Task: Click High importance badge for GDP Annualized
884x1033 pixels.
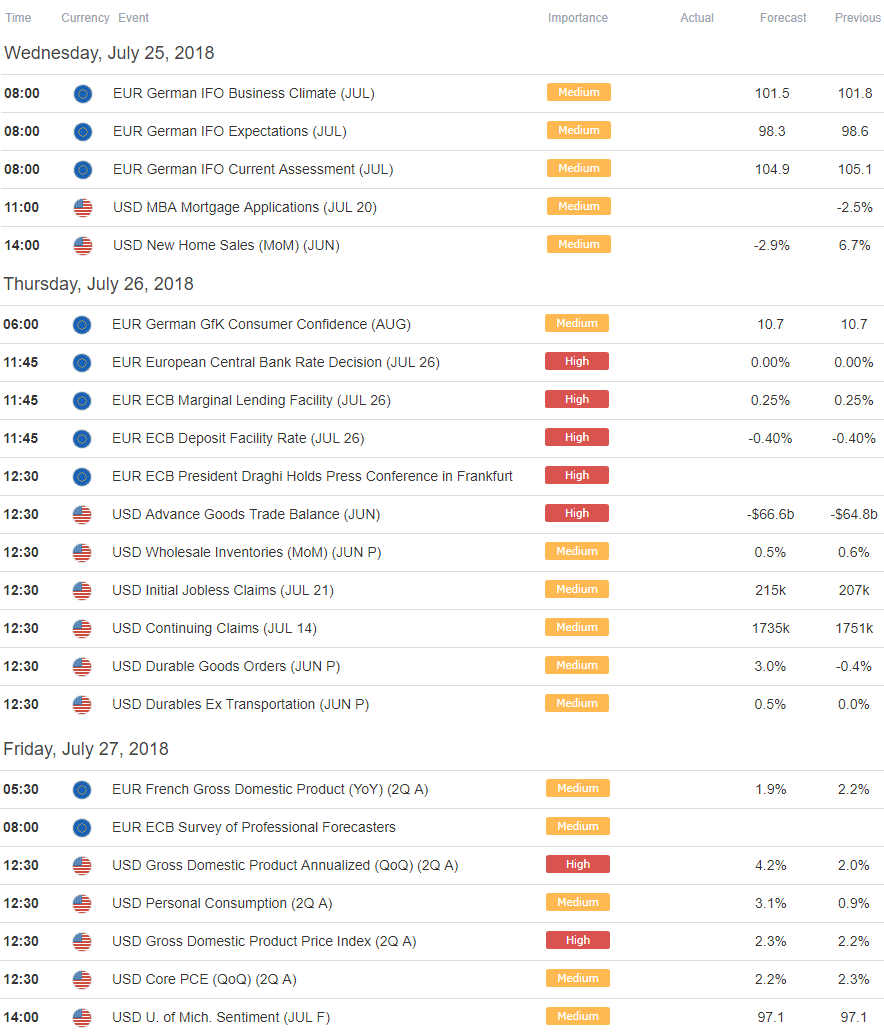Action: click(x=577, y=864)
